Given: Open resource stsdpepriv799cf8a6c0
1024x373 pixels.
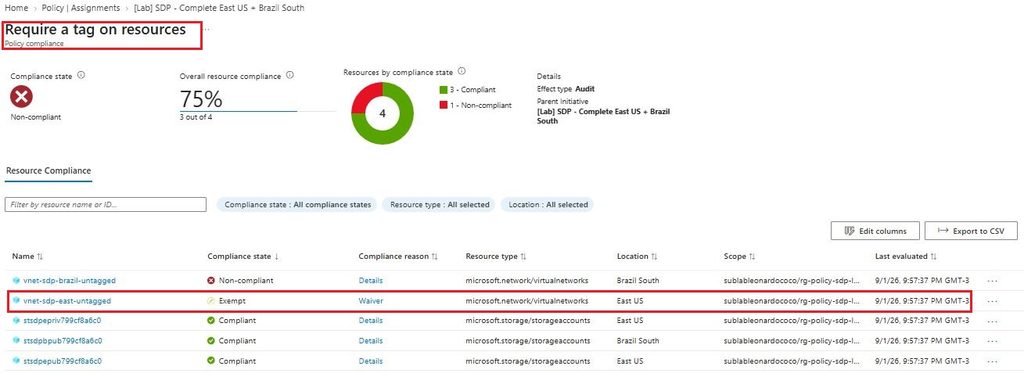Looking at the screenshot, I should click(62, 321).
